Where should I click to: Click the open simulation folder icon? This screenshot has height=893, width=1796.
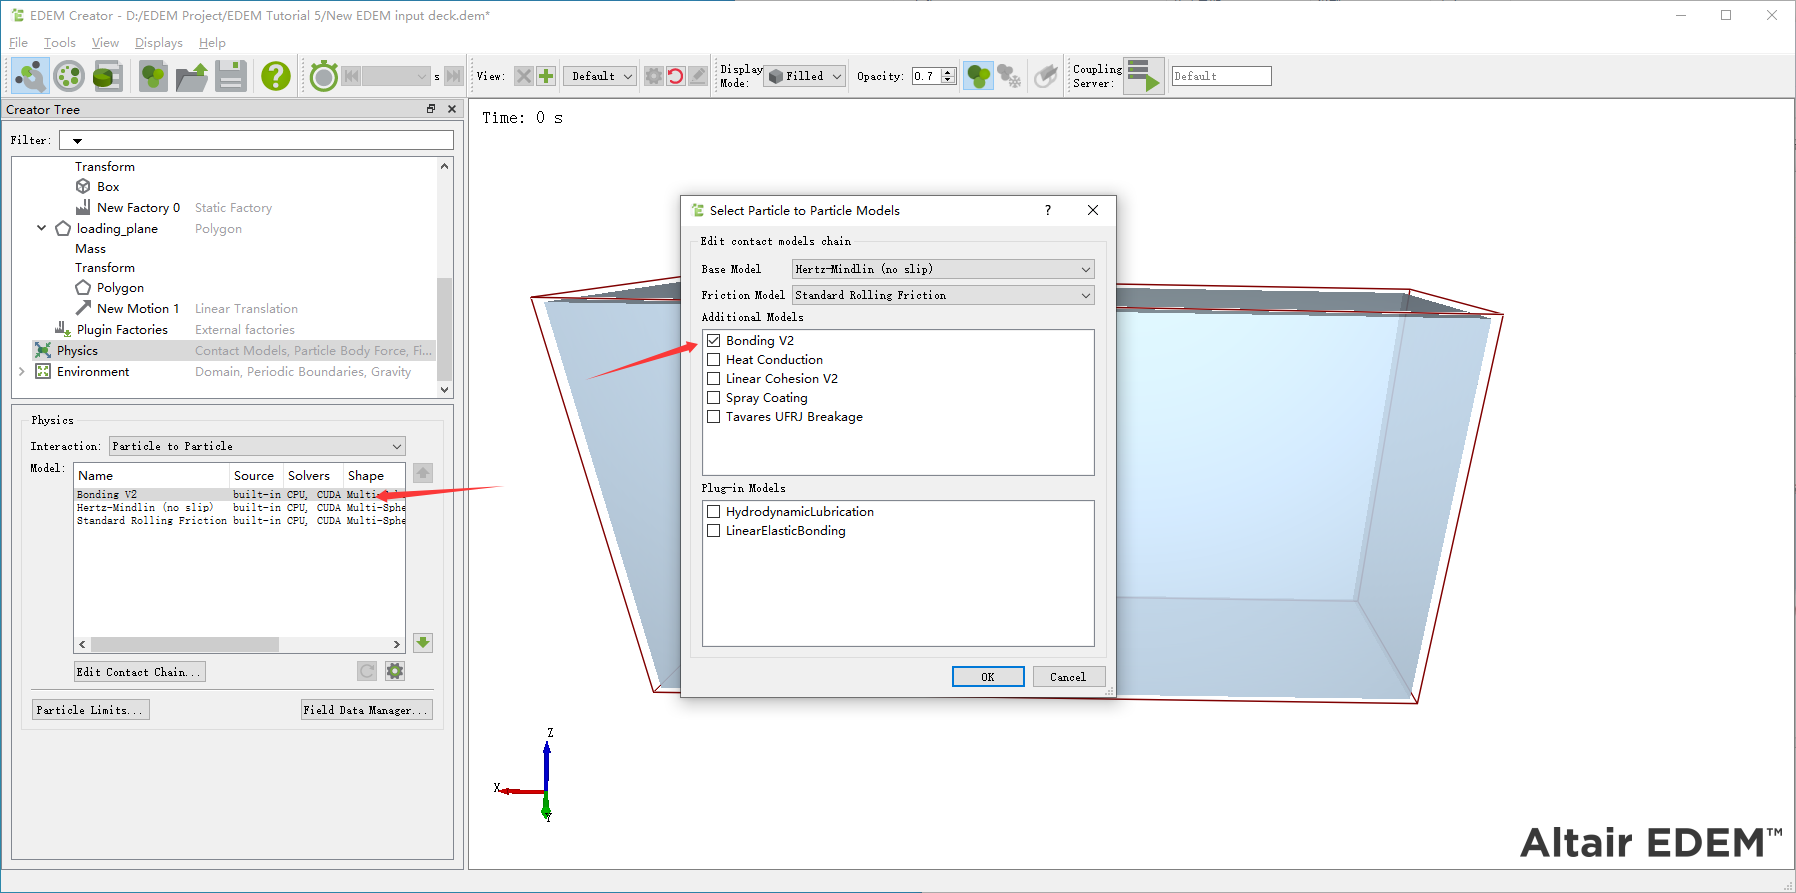coord(191,76)
